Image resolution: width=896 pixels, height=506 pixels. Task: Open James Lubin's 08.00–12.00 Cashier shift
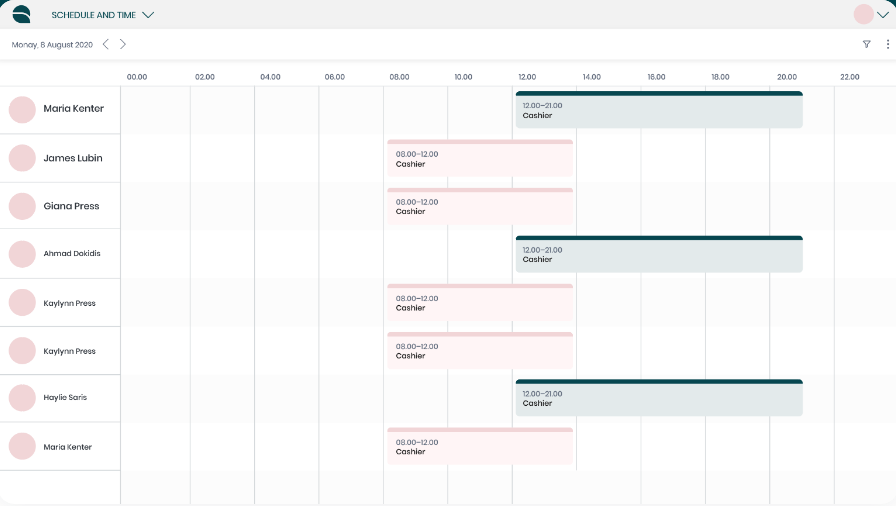tap(480, 159)
